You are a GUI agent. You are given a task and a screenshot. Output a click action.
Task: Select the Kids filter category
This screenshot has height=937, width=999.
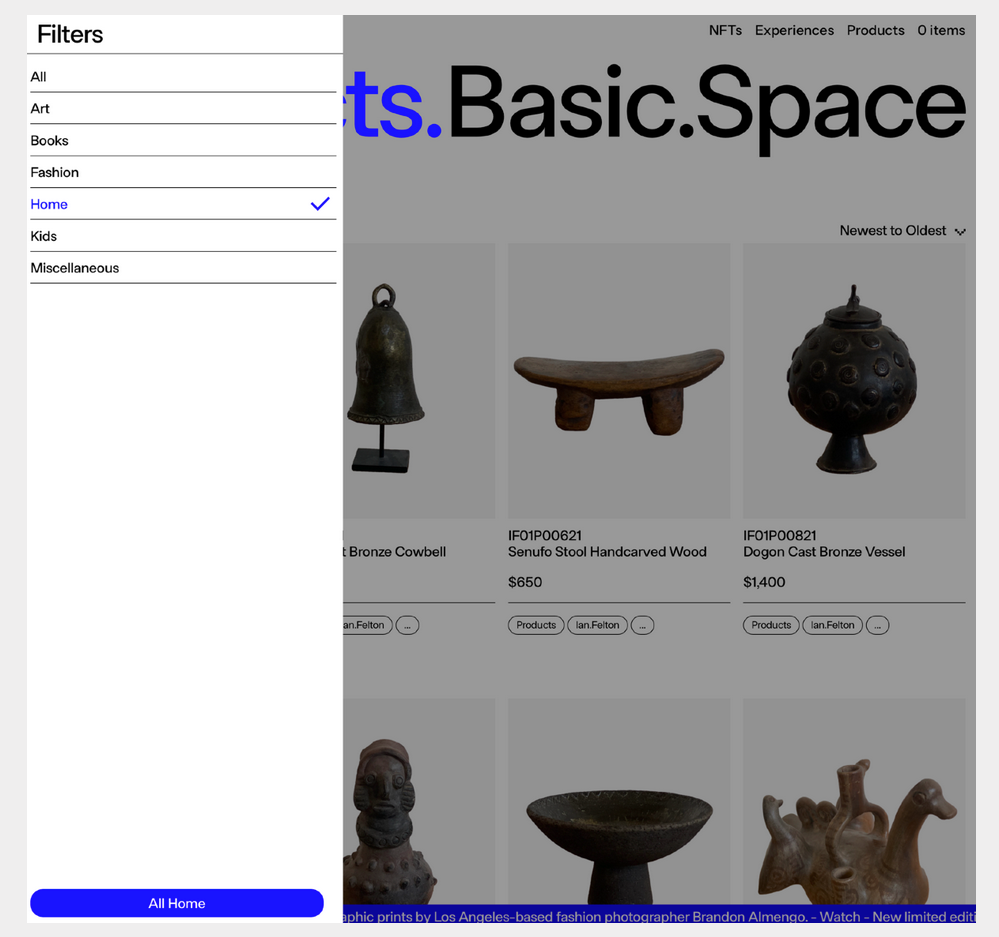click(183, 236)
